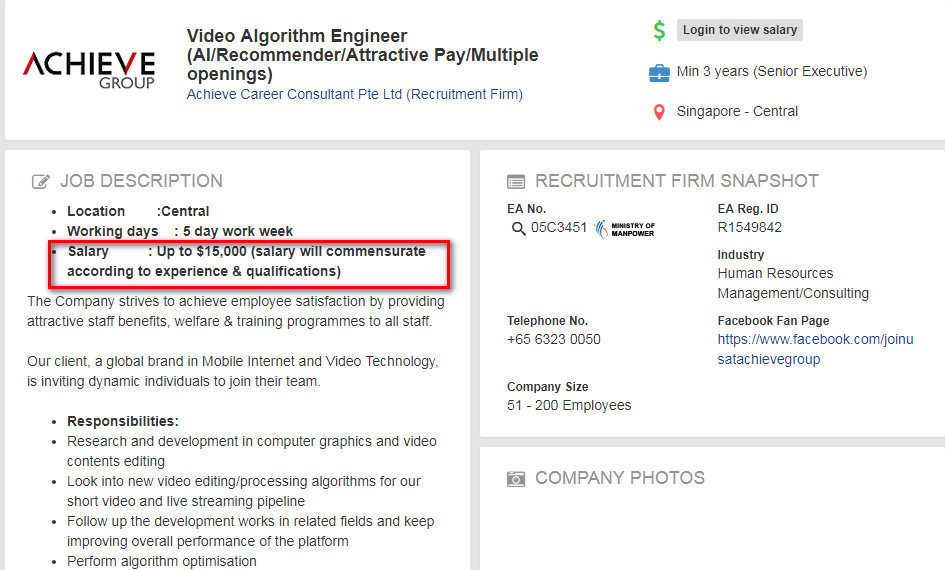Click the Singapore - Central location text
The height and width of the screenshot is (570, 945).
[x=737, y=111]
